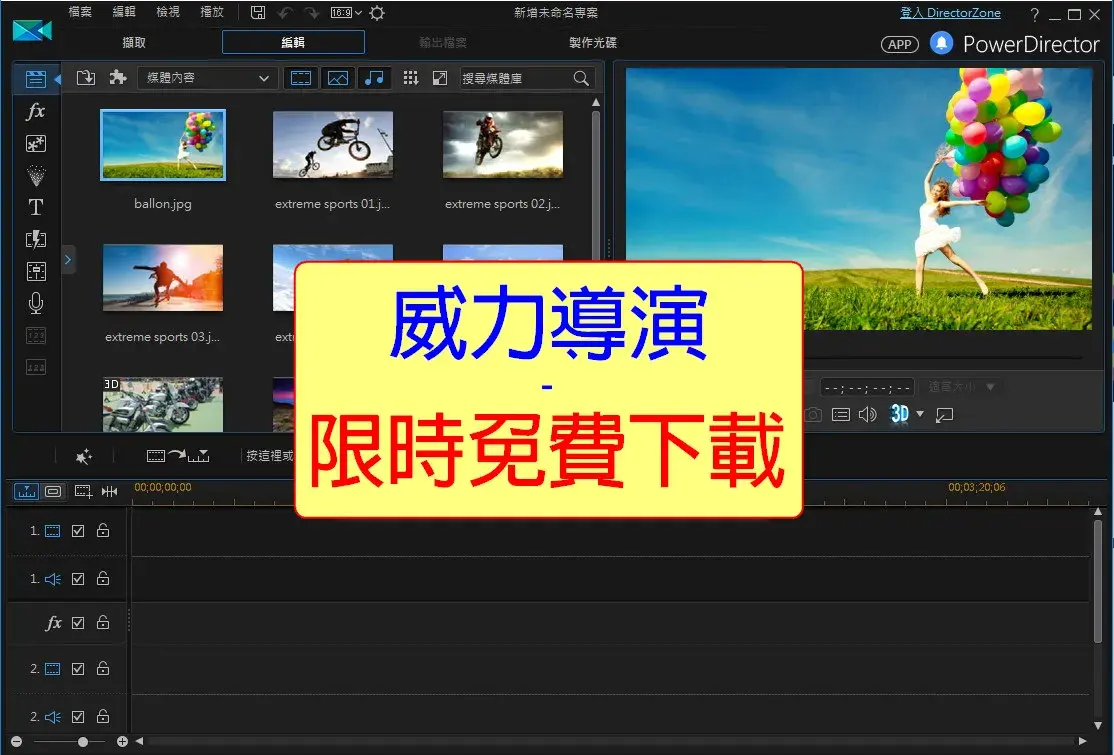Undock the preview window
The width and height of the screenshot is (1114, 755).
point(944,415)
